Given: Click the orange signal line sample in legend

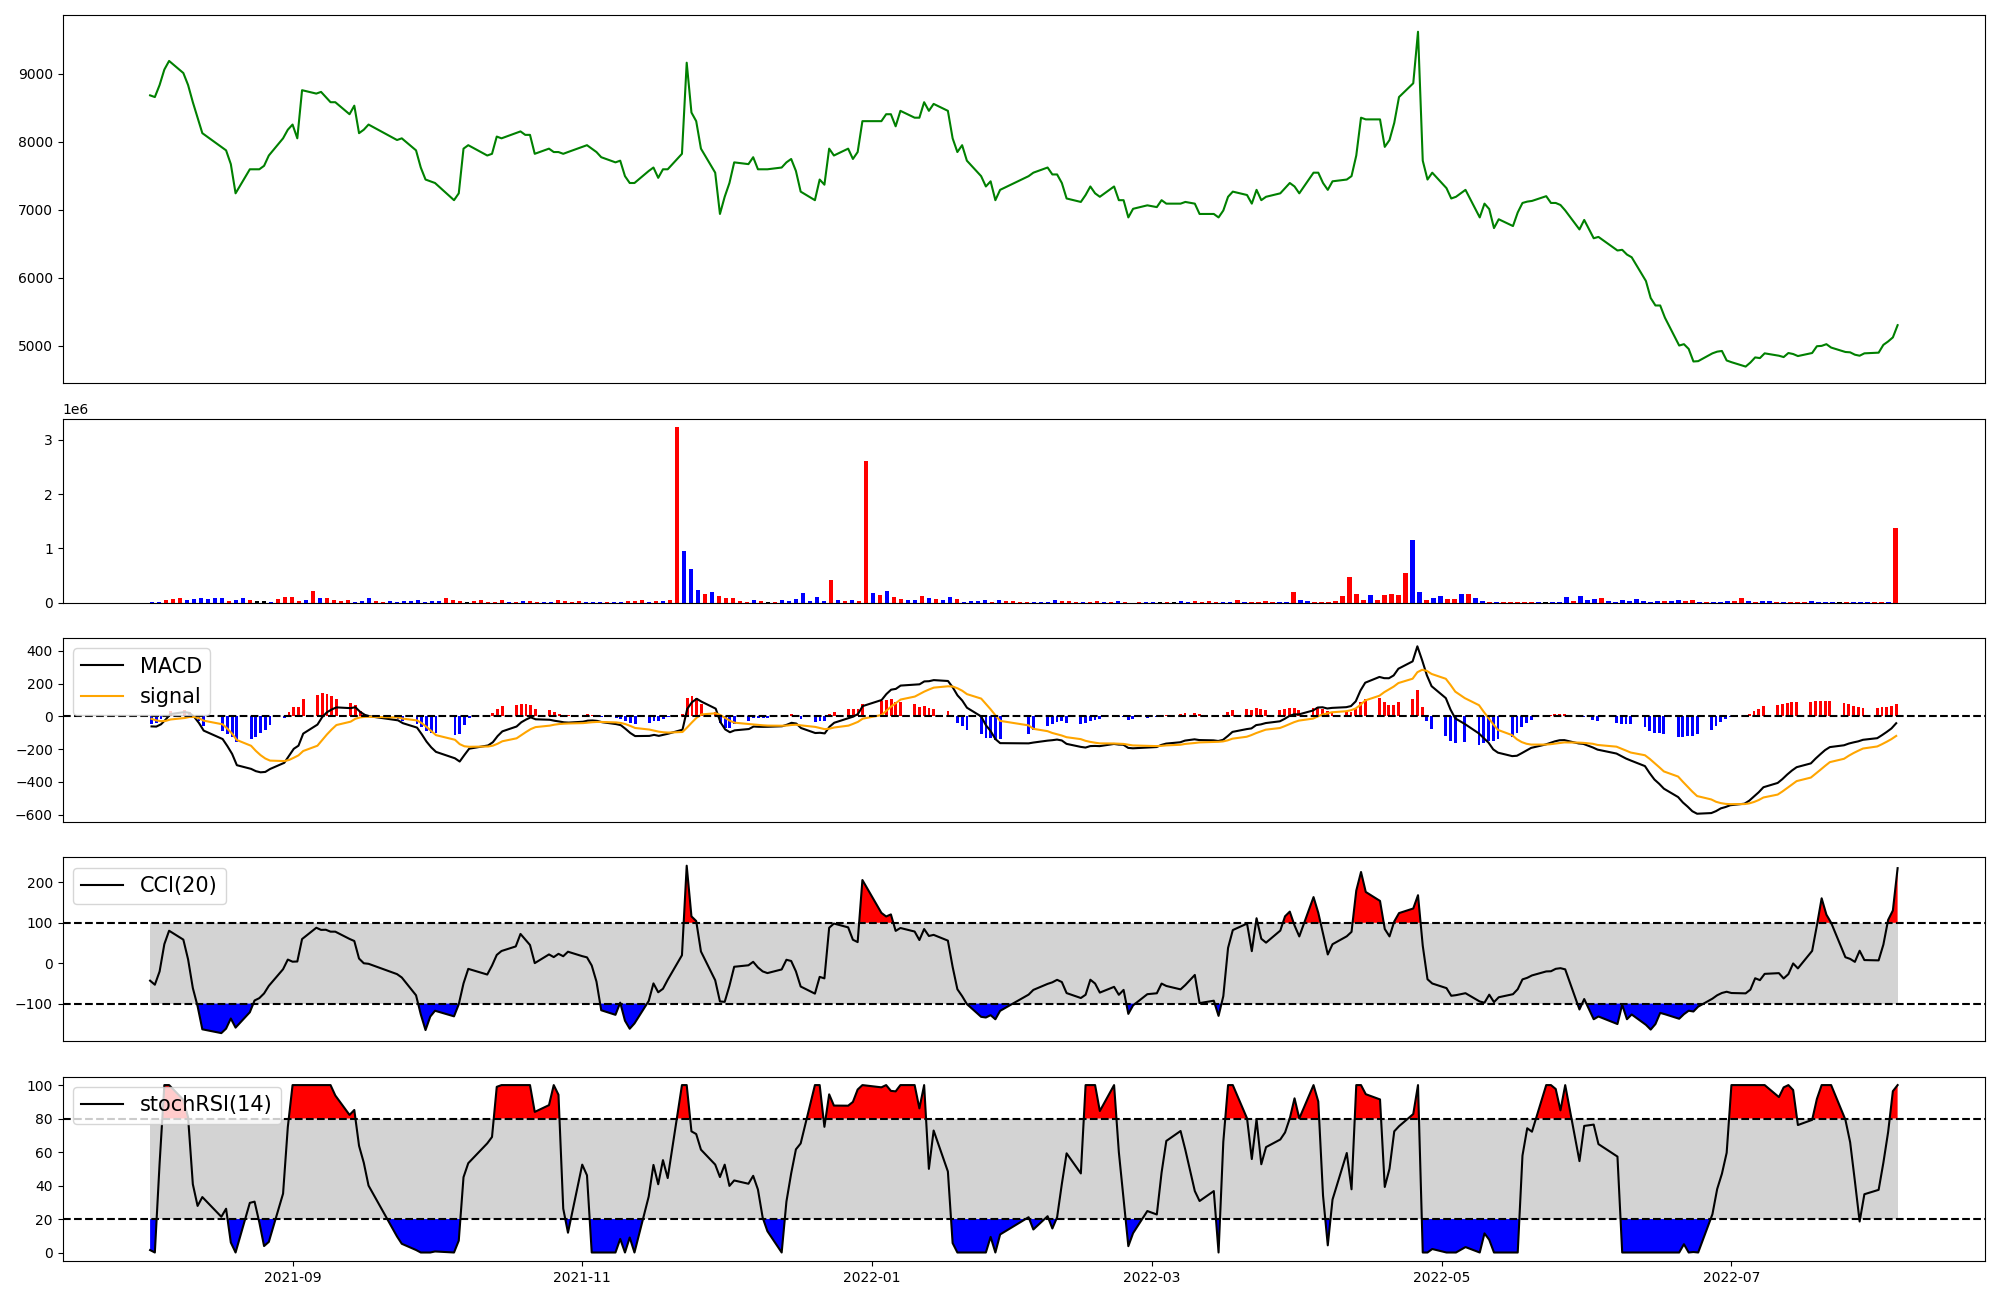Looking at the screenshot, I should click(x=102, y=696).
